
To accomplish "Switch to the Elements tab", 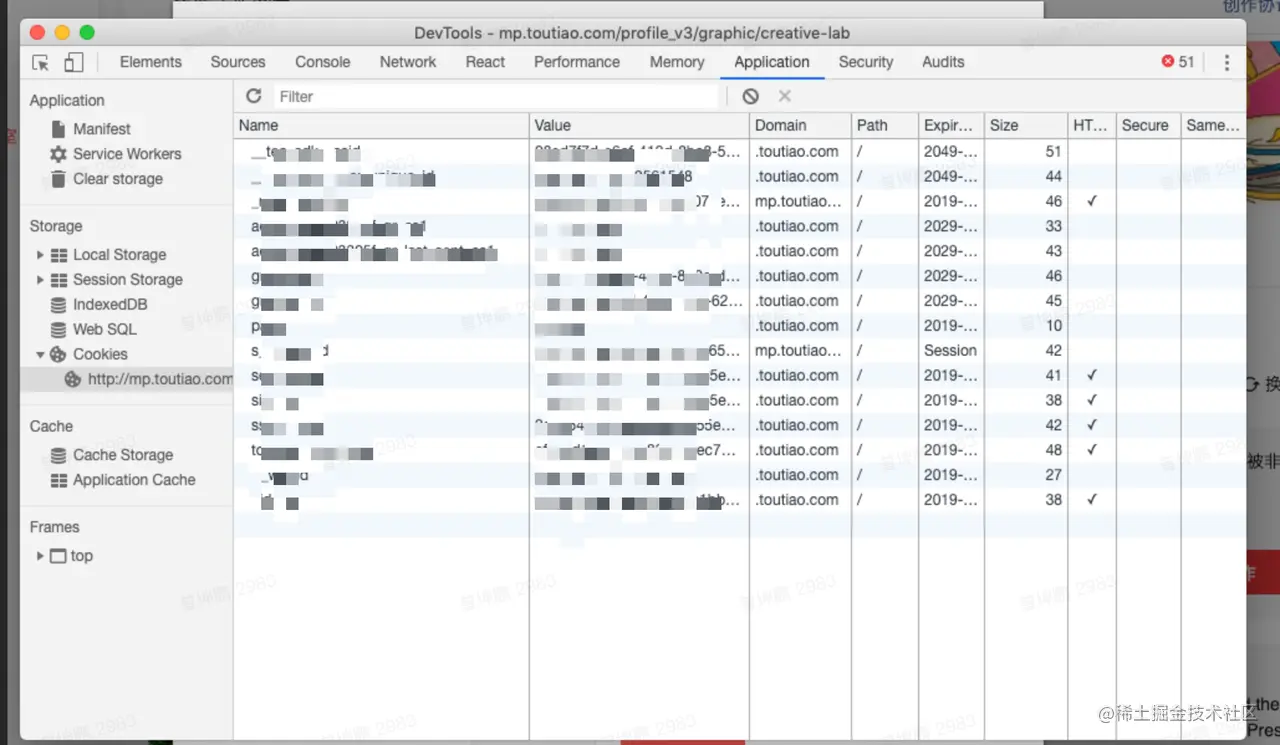I will point(151,62).
